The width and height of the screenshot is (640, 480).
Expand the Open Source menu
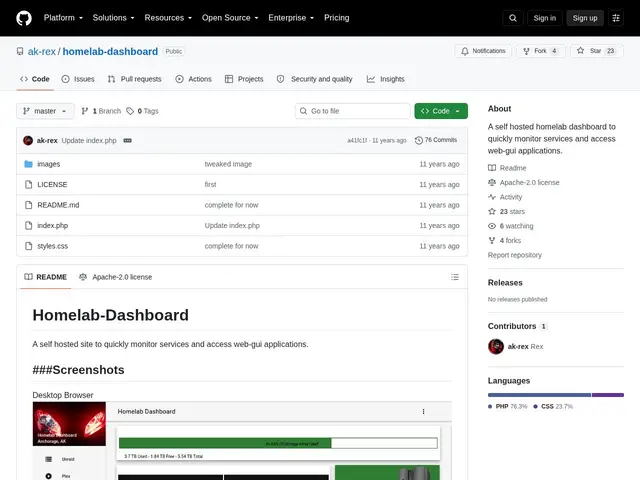230,18
